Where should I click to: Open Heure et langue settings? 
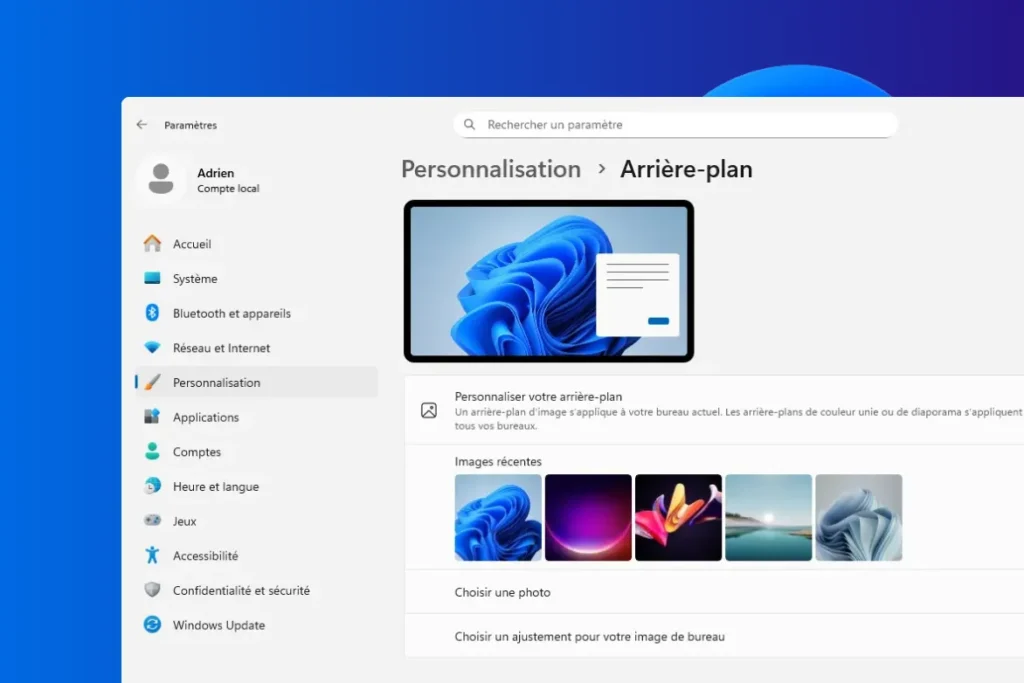pos(215,486)
